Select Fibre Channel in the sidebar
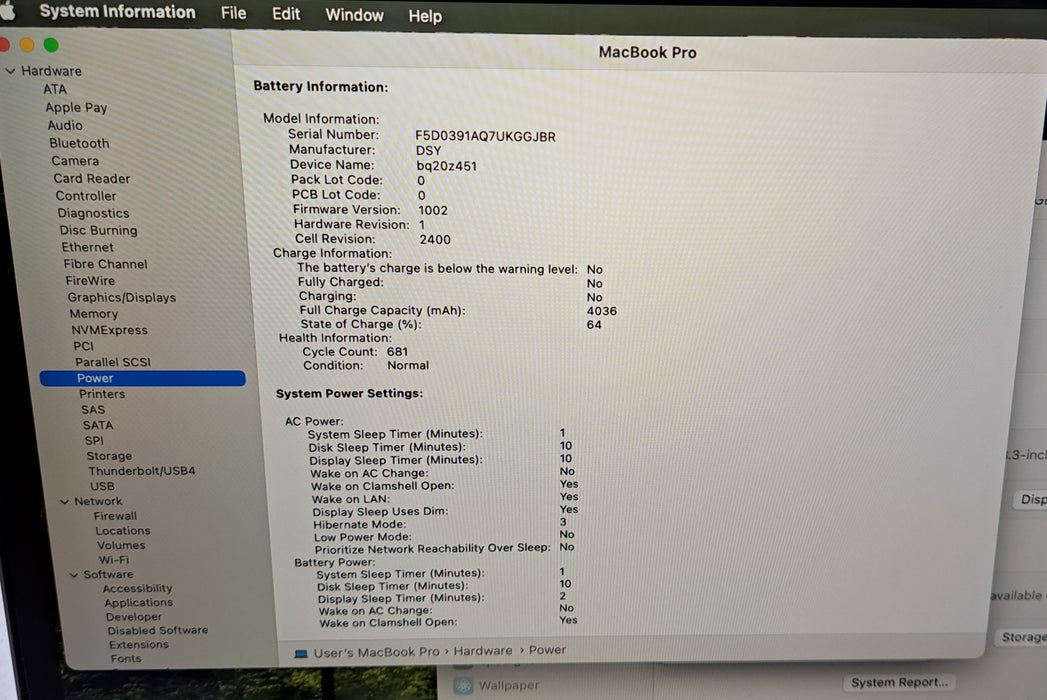The height and width of the screenshot is (700, 1047). [x=106, y=264]
